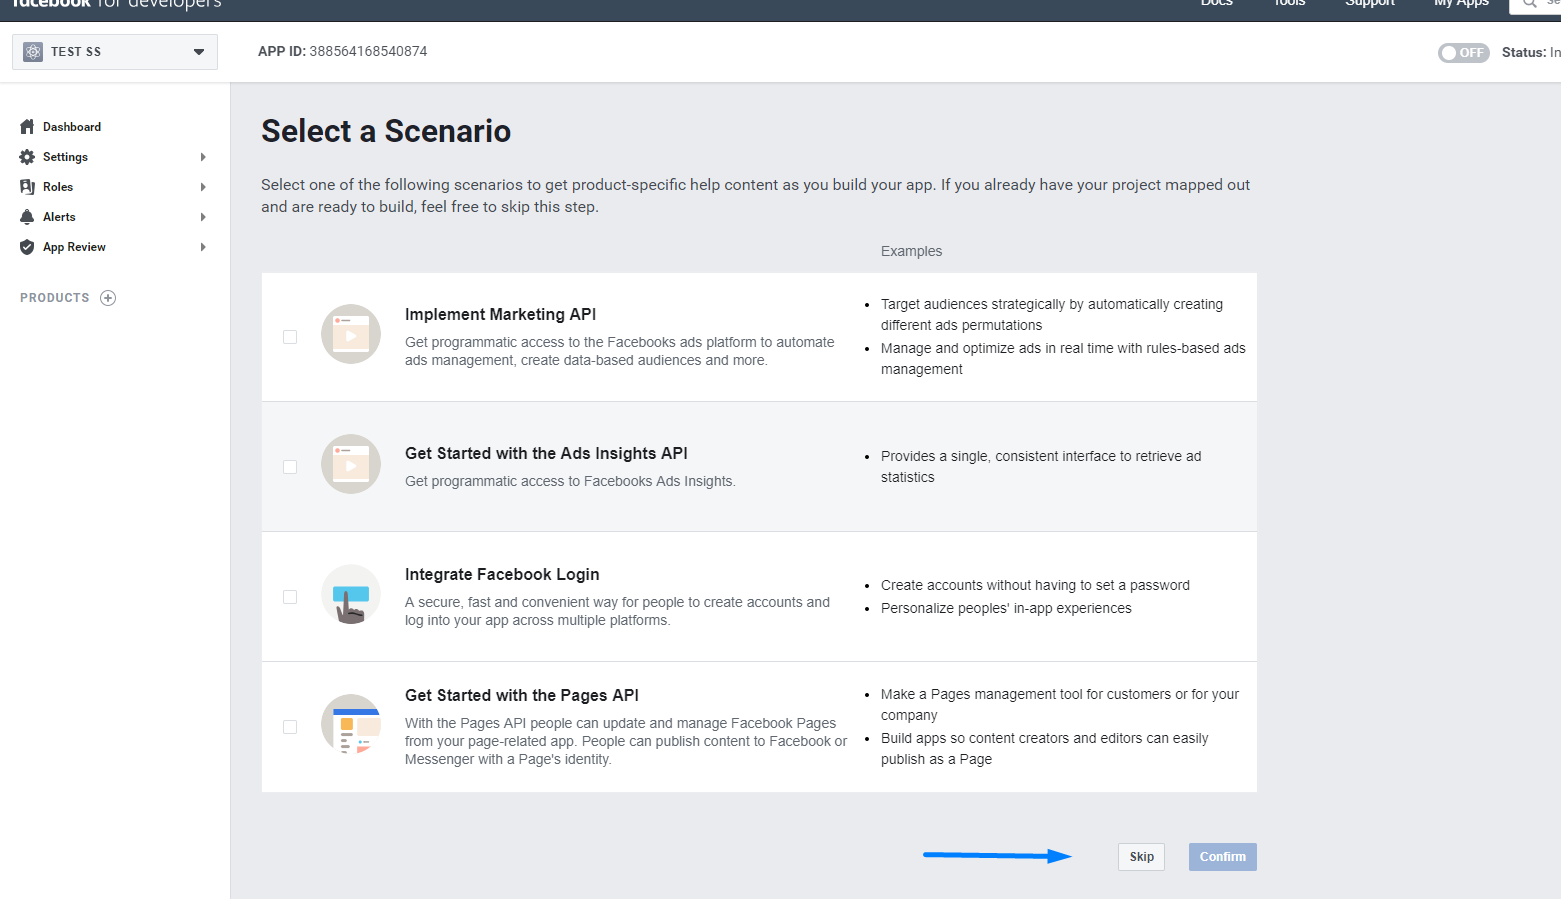Click the Confirm button
Screen dimensions: 1561x899
(1222, 857)
